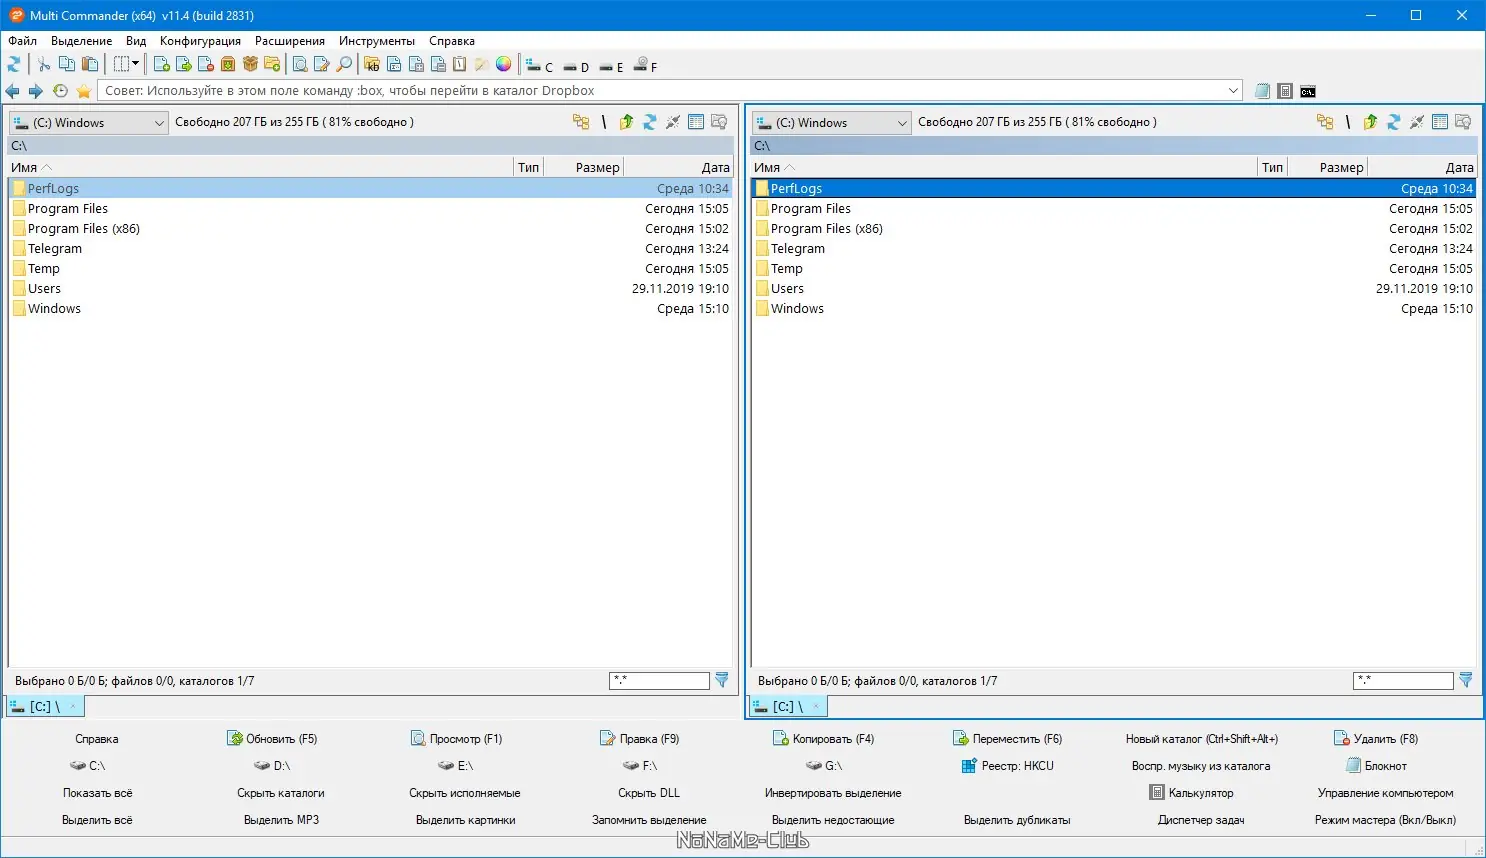Expand the command line history dropdown arrow
The width and height of the screenshot is (1486, 858).
coord(1233,91)
